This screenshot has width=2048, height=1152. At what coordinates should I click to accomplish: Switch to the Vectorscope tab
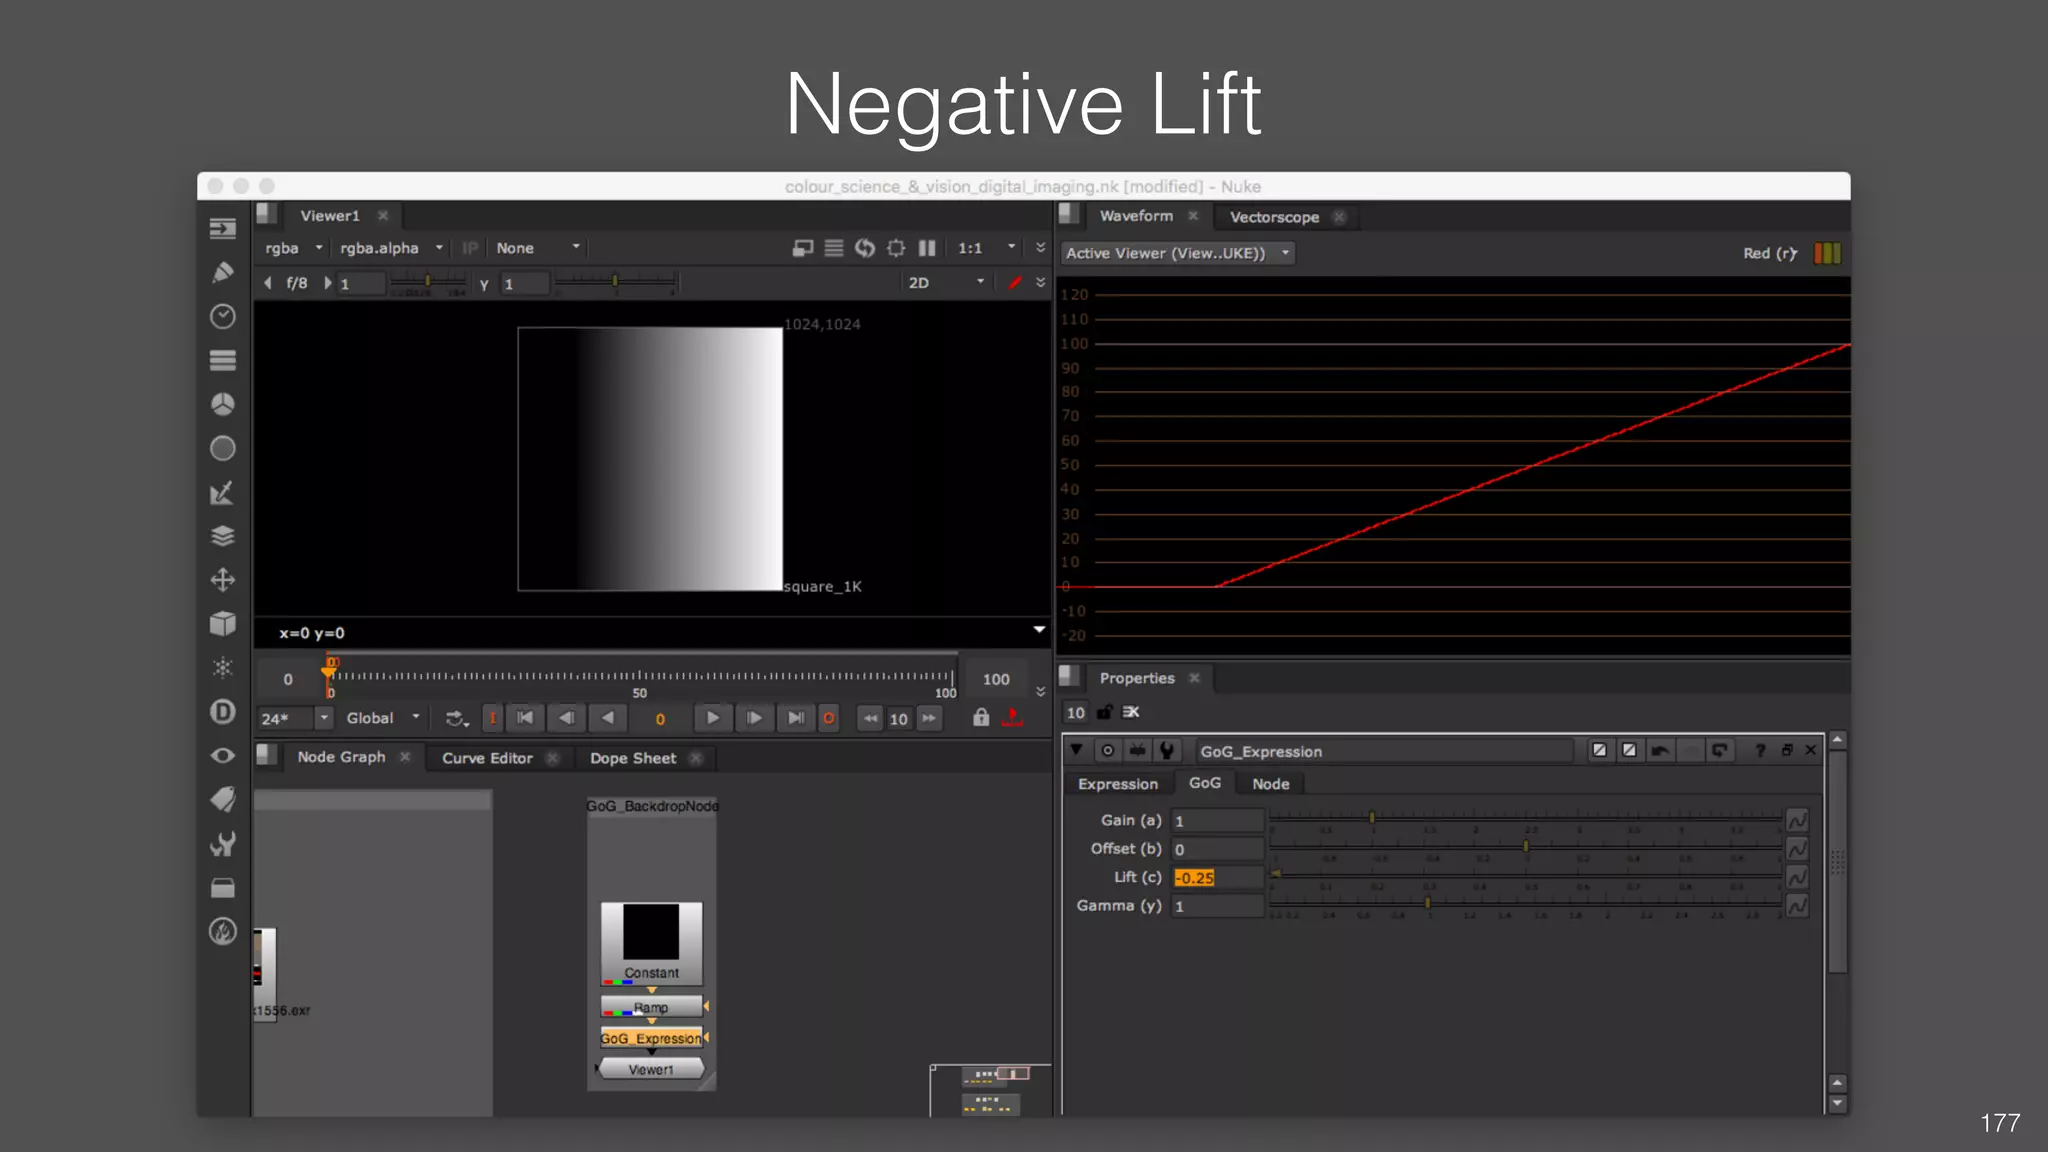[1274, 217]
